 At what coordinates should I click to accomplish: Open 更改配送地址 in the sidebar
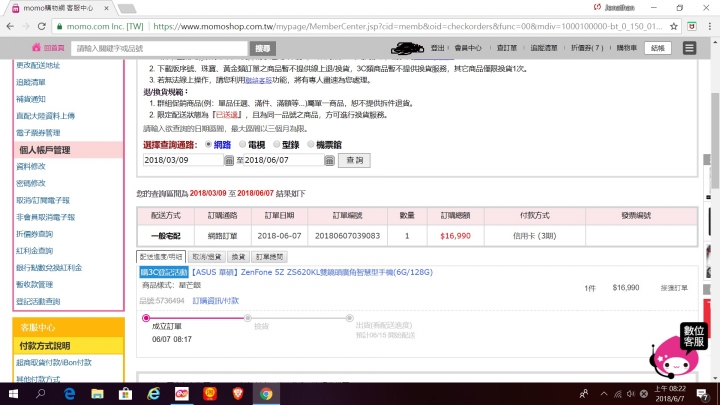38,65
